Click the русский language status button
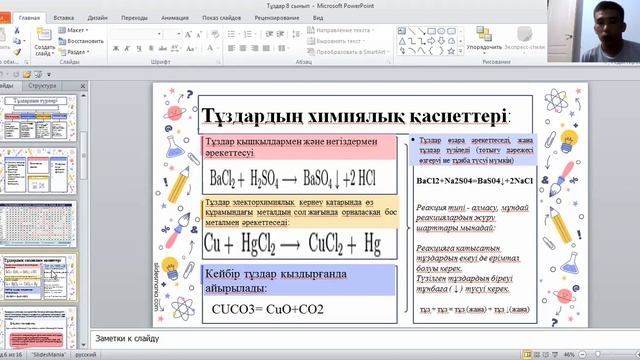 pos(86,355)
